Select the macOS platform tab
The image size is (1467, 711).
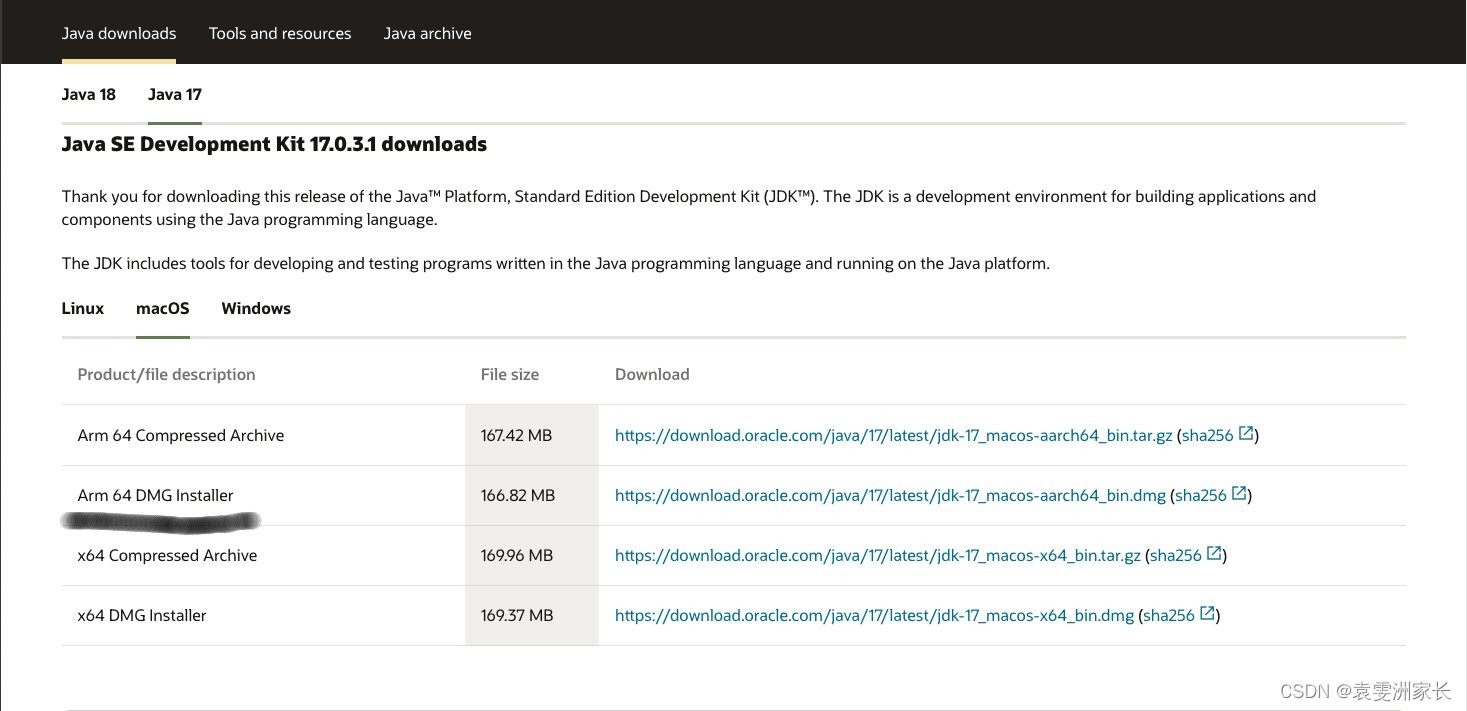[163, 308]
